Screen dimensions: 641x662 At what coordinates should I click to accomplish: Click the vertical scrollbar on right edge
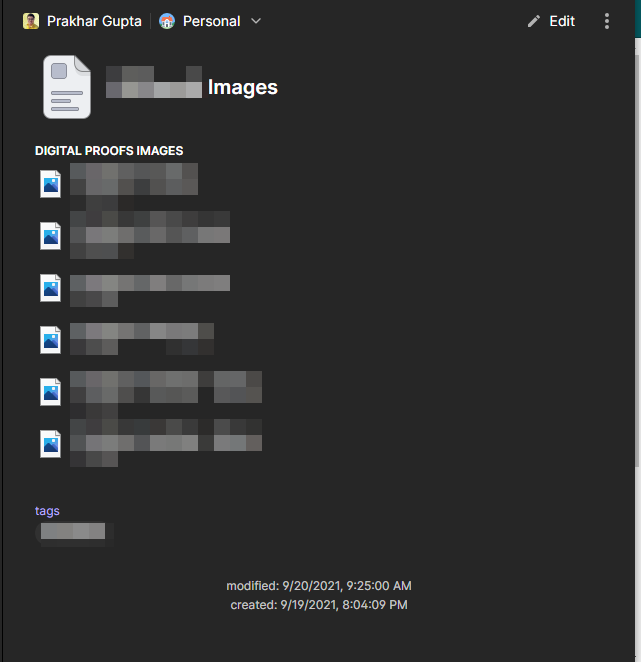[636, 250]
